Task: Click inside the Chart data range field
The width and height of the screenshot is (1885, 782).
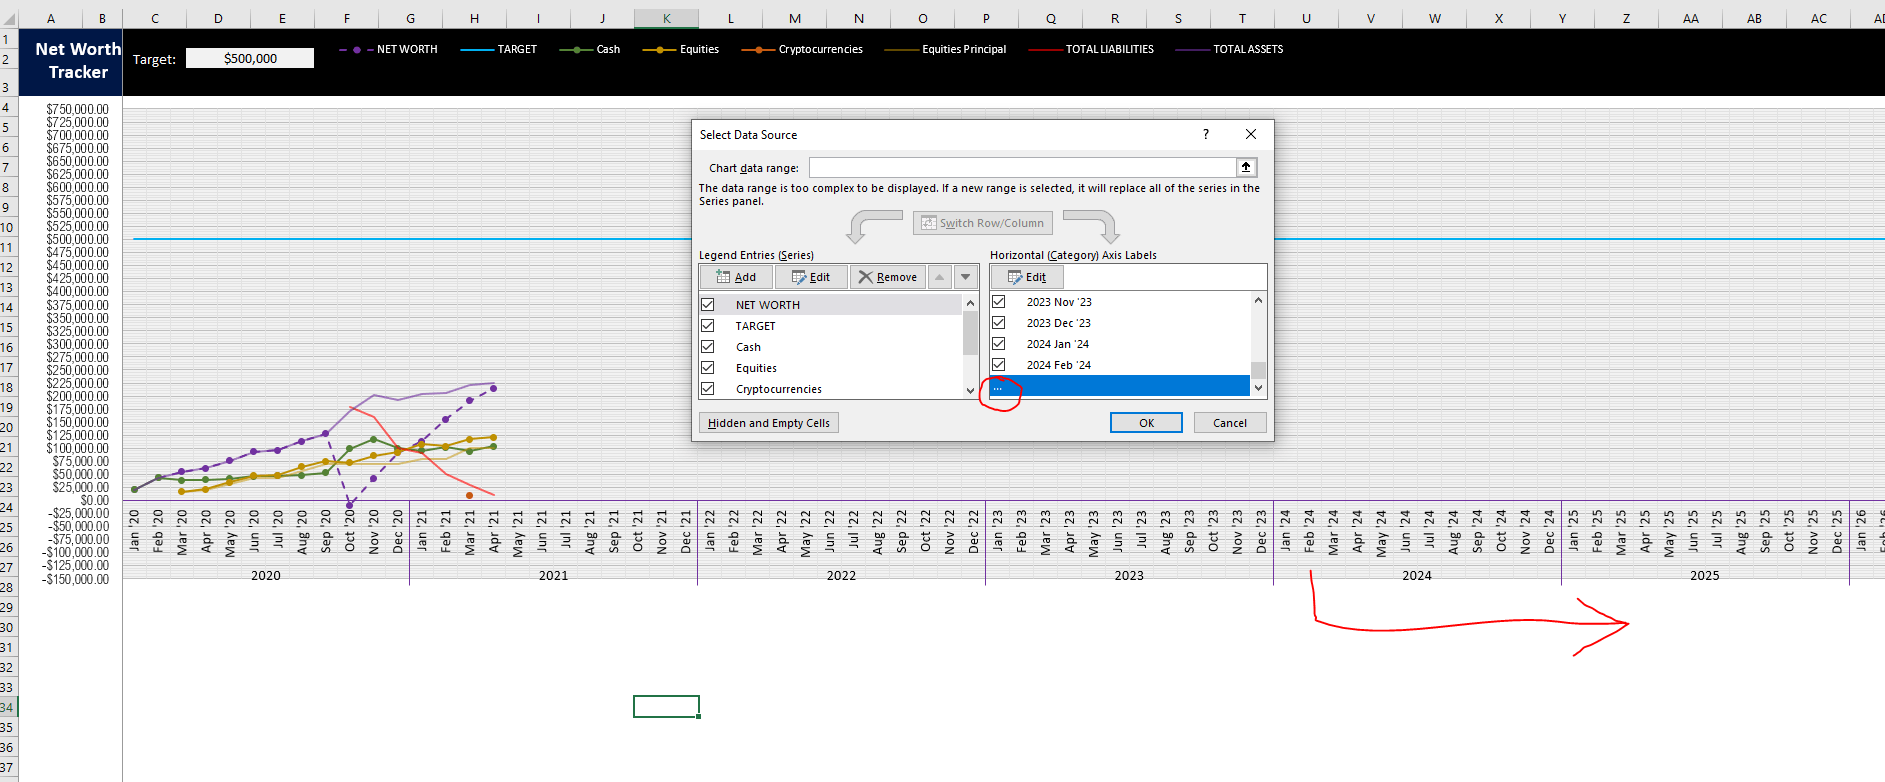Action: (1023, 167)
